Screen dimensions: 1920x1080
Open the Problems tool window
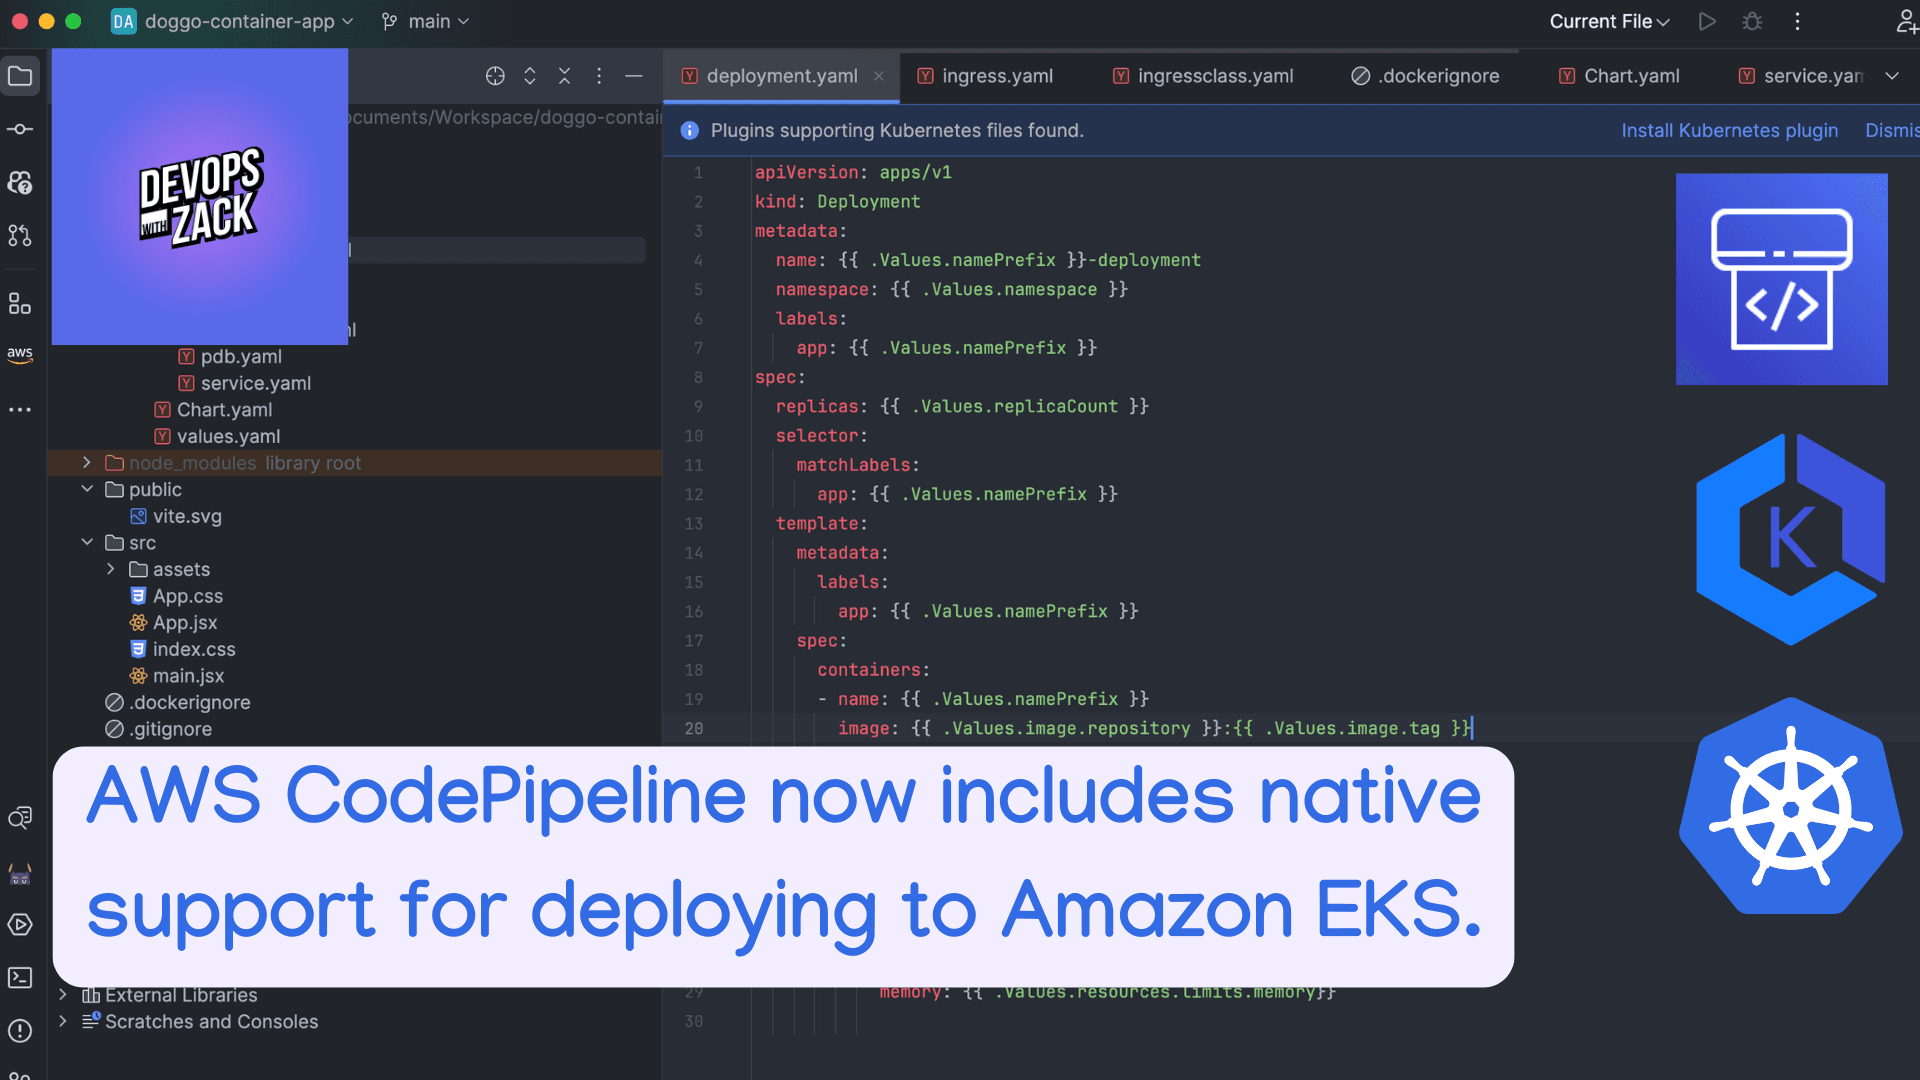[20, 1030]
